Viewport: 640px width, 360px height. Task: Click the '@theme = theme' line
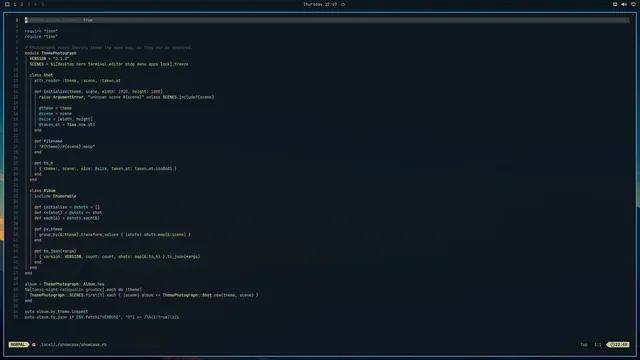[55, 108]
